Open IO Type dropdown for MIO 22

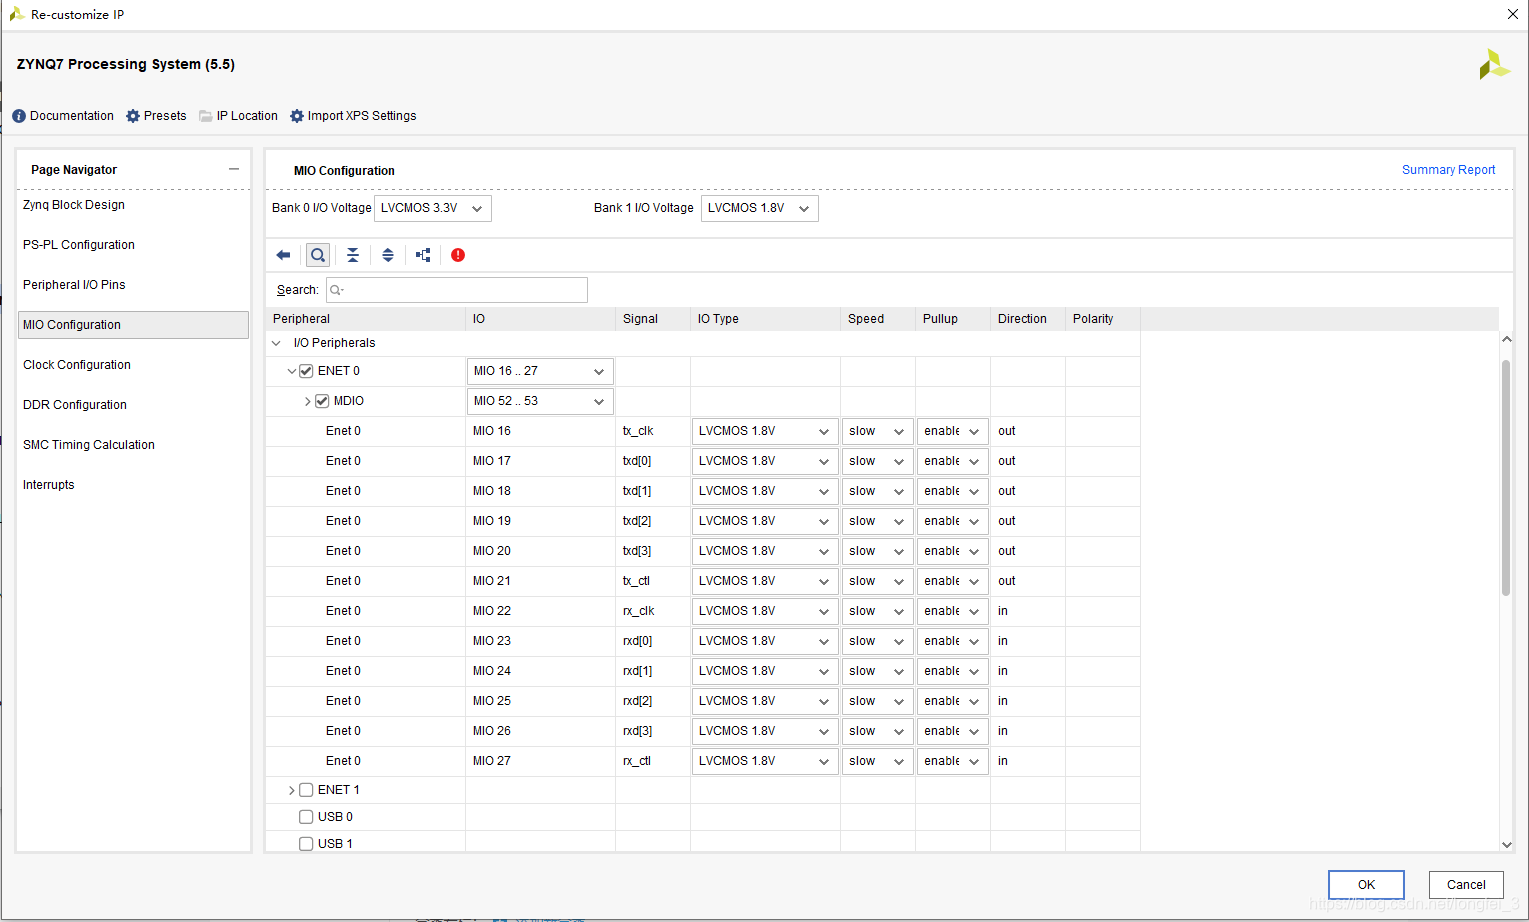click(x=765, y=611)
